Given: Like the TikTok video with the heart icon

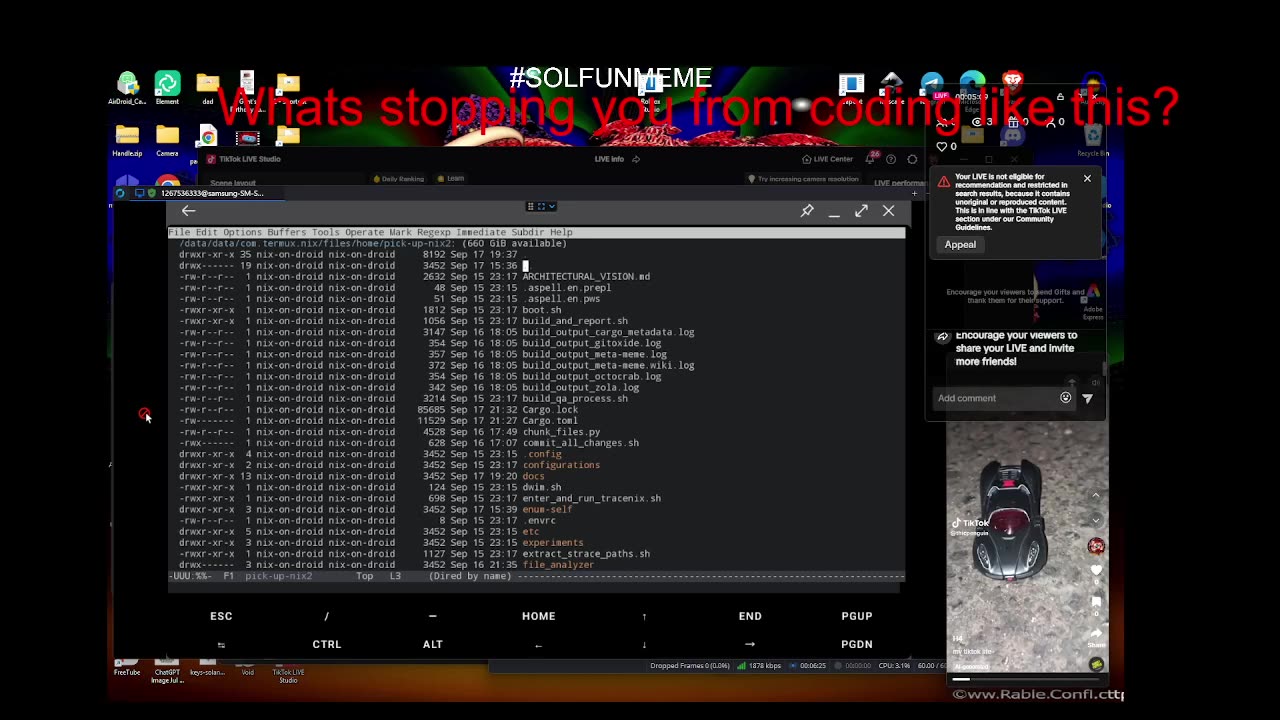Looking at the screenshot, I should [x=1097, y=571].
